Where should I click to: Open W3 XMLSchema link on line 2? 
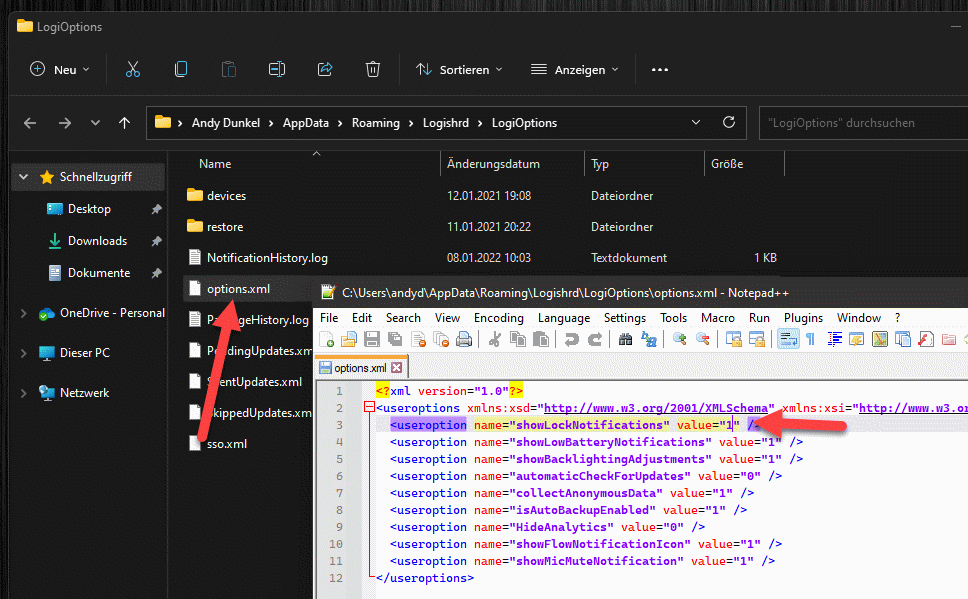coord(656,408)
